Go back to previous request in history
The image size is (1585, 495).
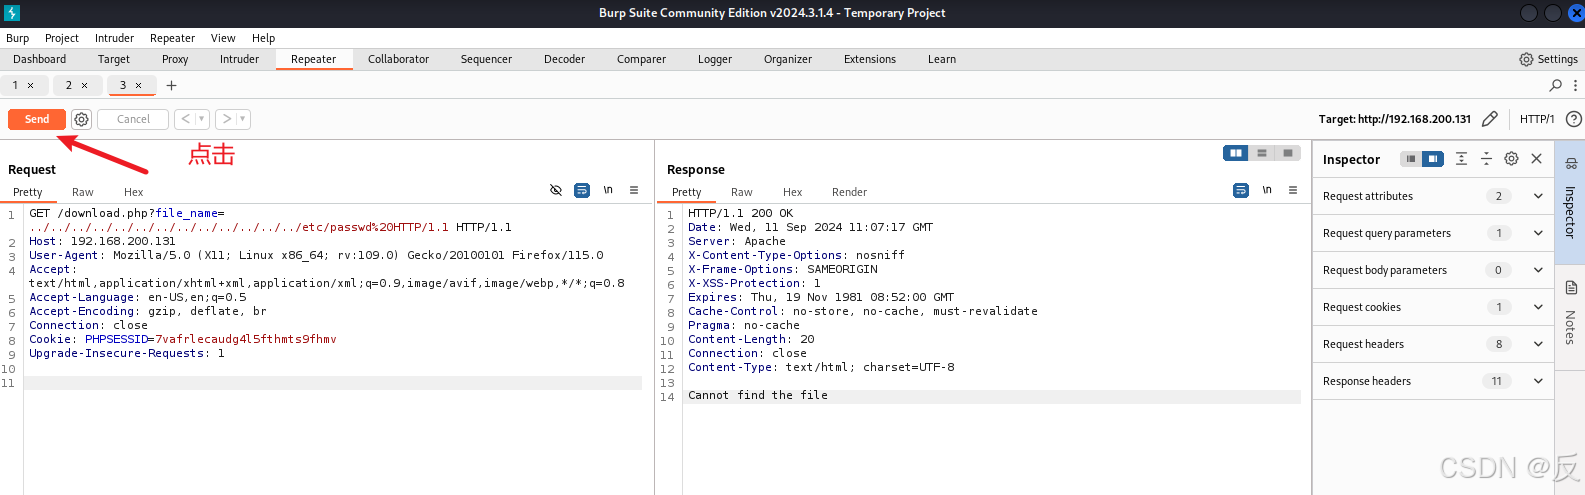pyautogui.click(x=185, y=119)
